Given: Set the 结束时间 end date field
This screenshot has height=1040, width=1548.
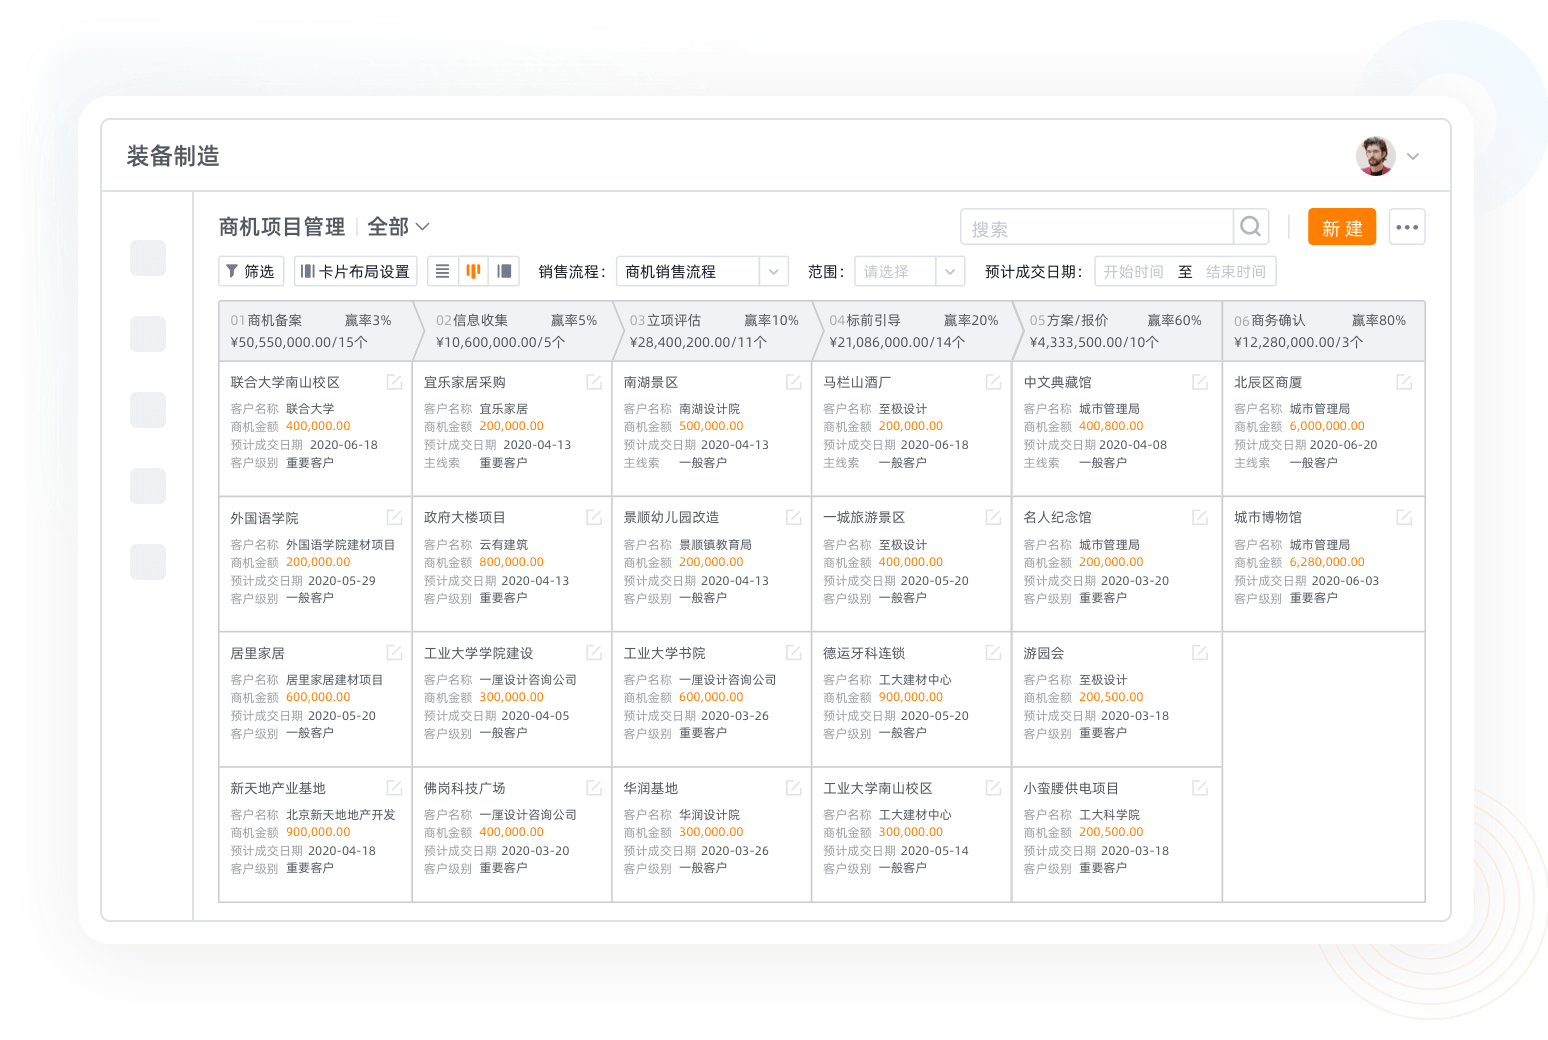Looking at the screenshot, I should (x=1236, y=271).
